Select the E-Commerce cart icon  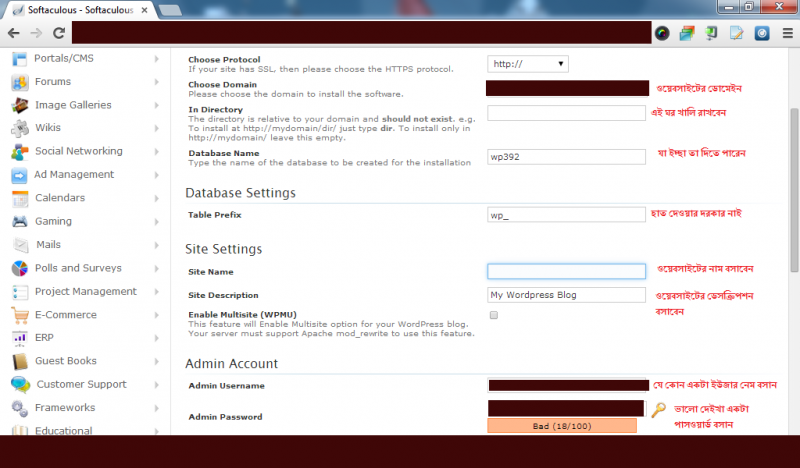click(19, 315)
